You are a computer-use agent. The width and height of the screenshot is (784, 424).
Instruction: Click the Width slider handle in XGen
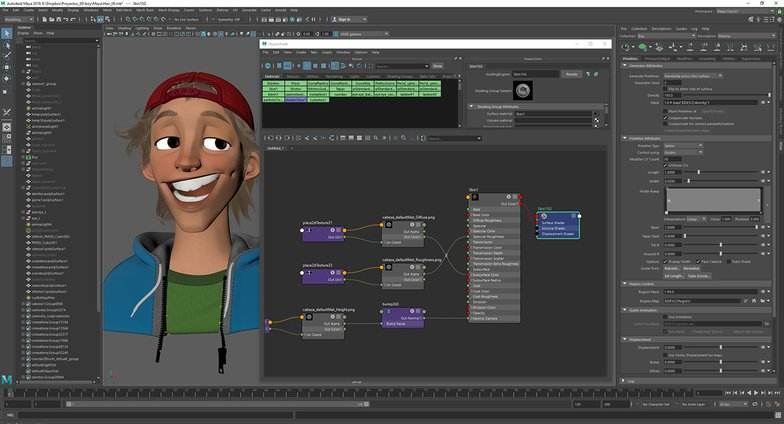pyautogui.click(x=688, y=180)
